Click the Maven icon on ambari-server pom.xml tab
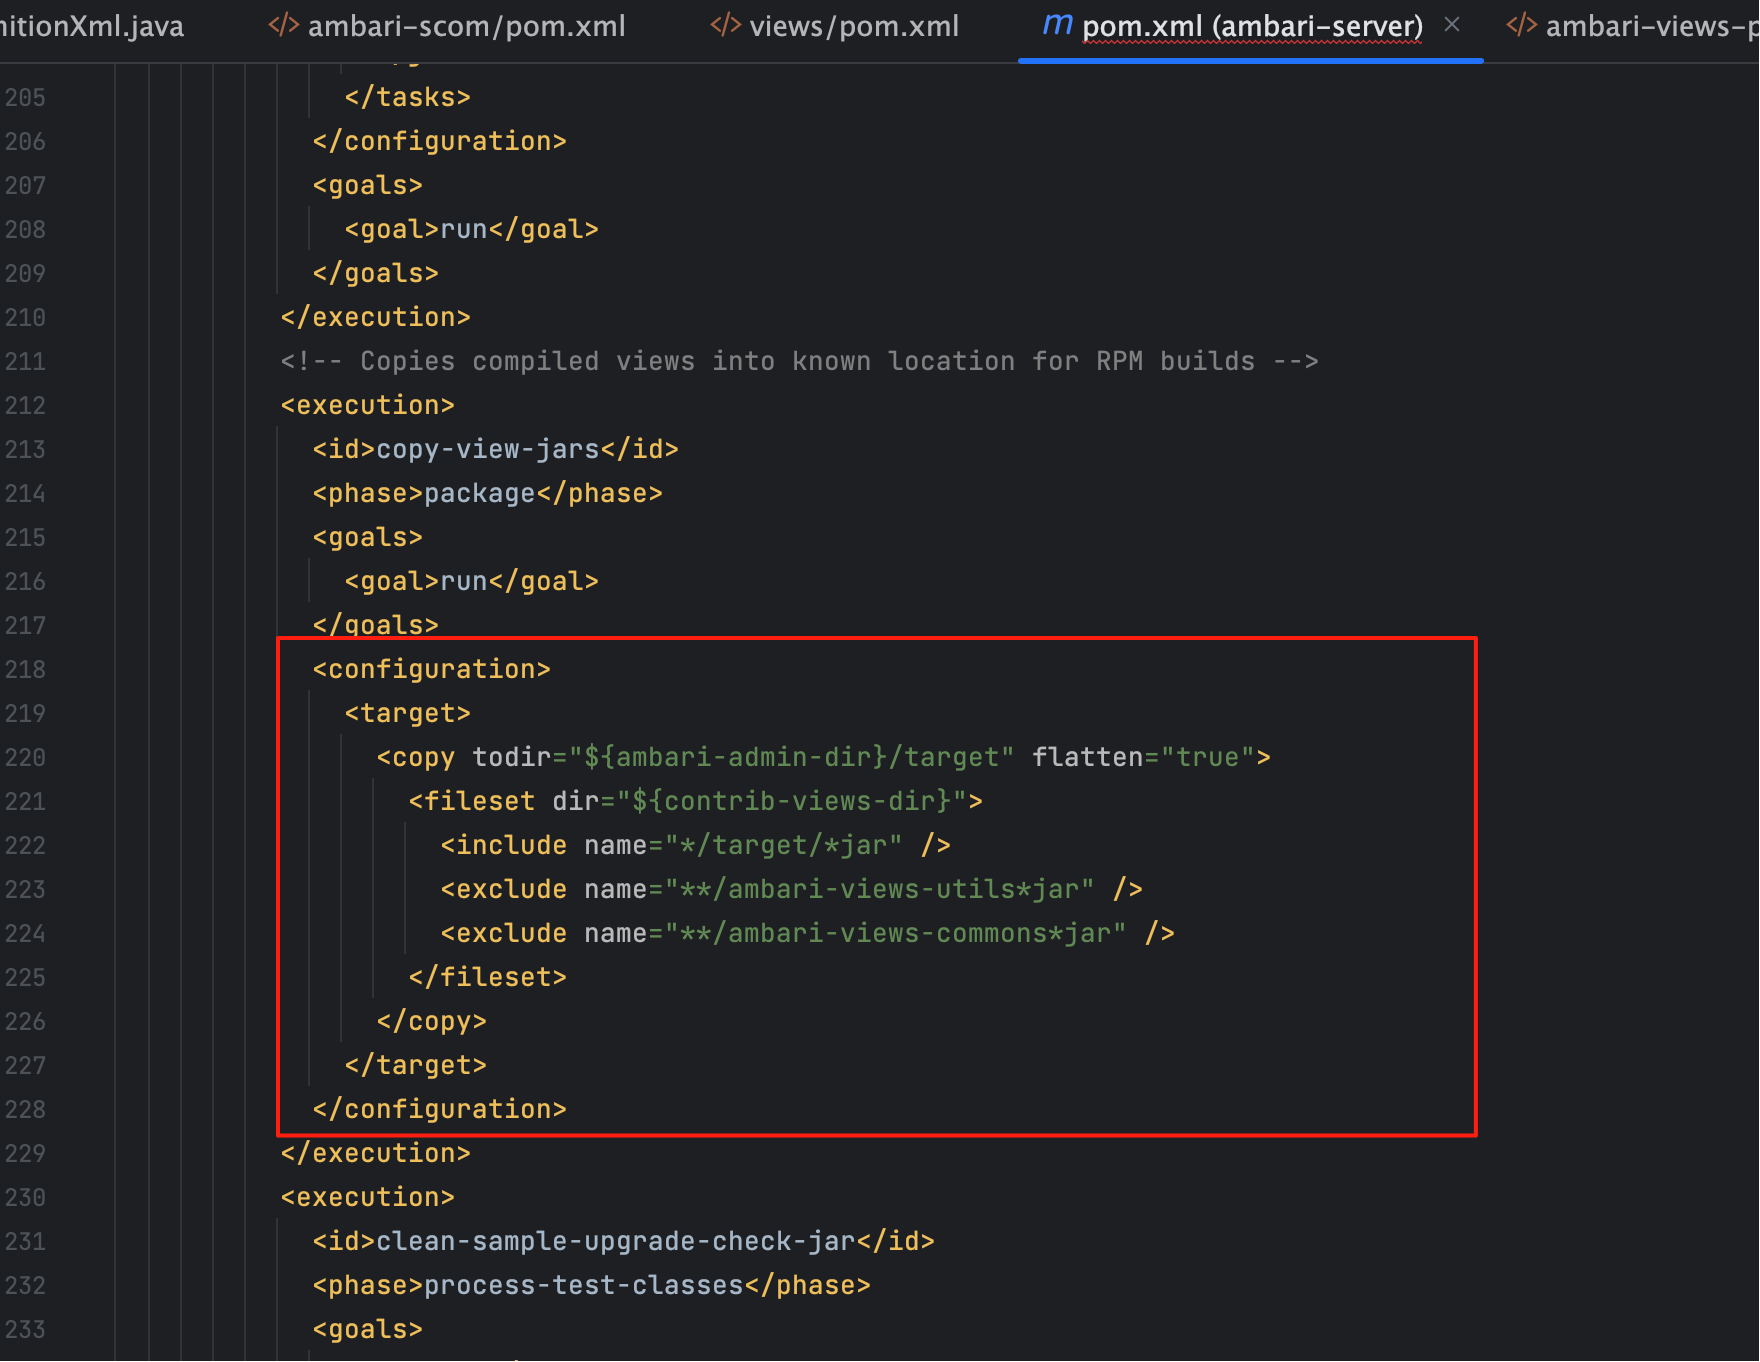The width and height of the screenshot is (1760, 1362). 1057,25
